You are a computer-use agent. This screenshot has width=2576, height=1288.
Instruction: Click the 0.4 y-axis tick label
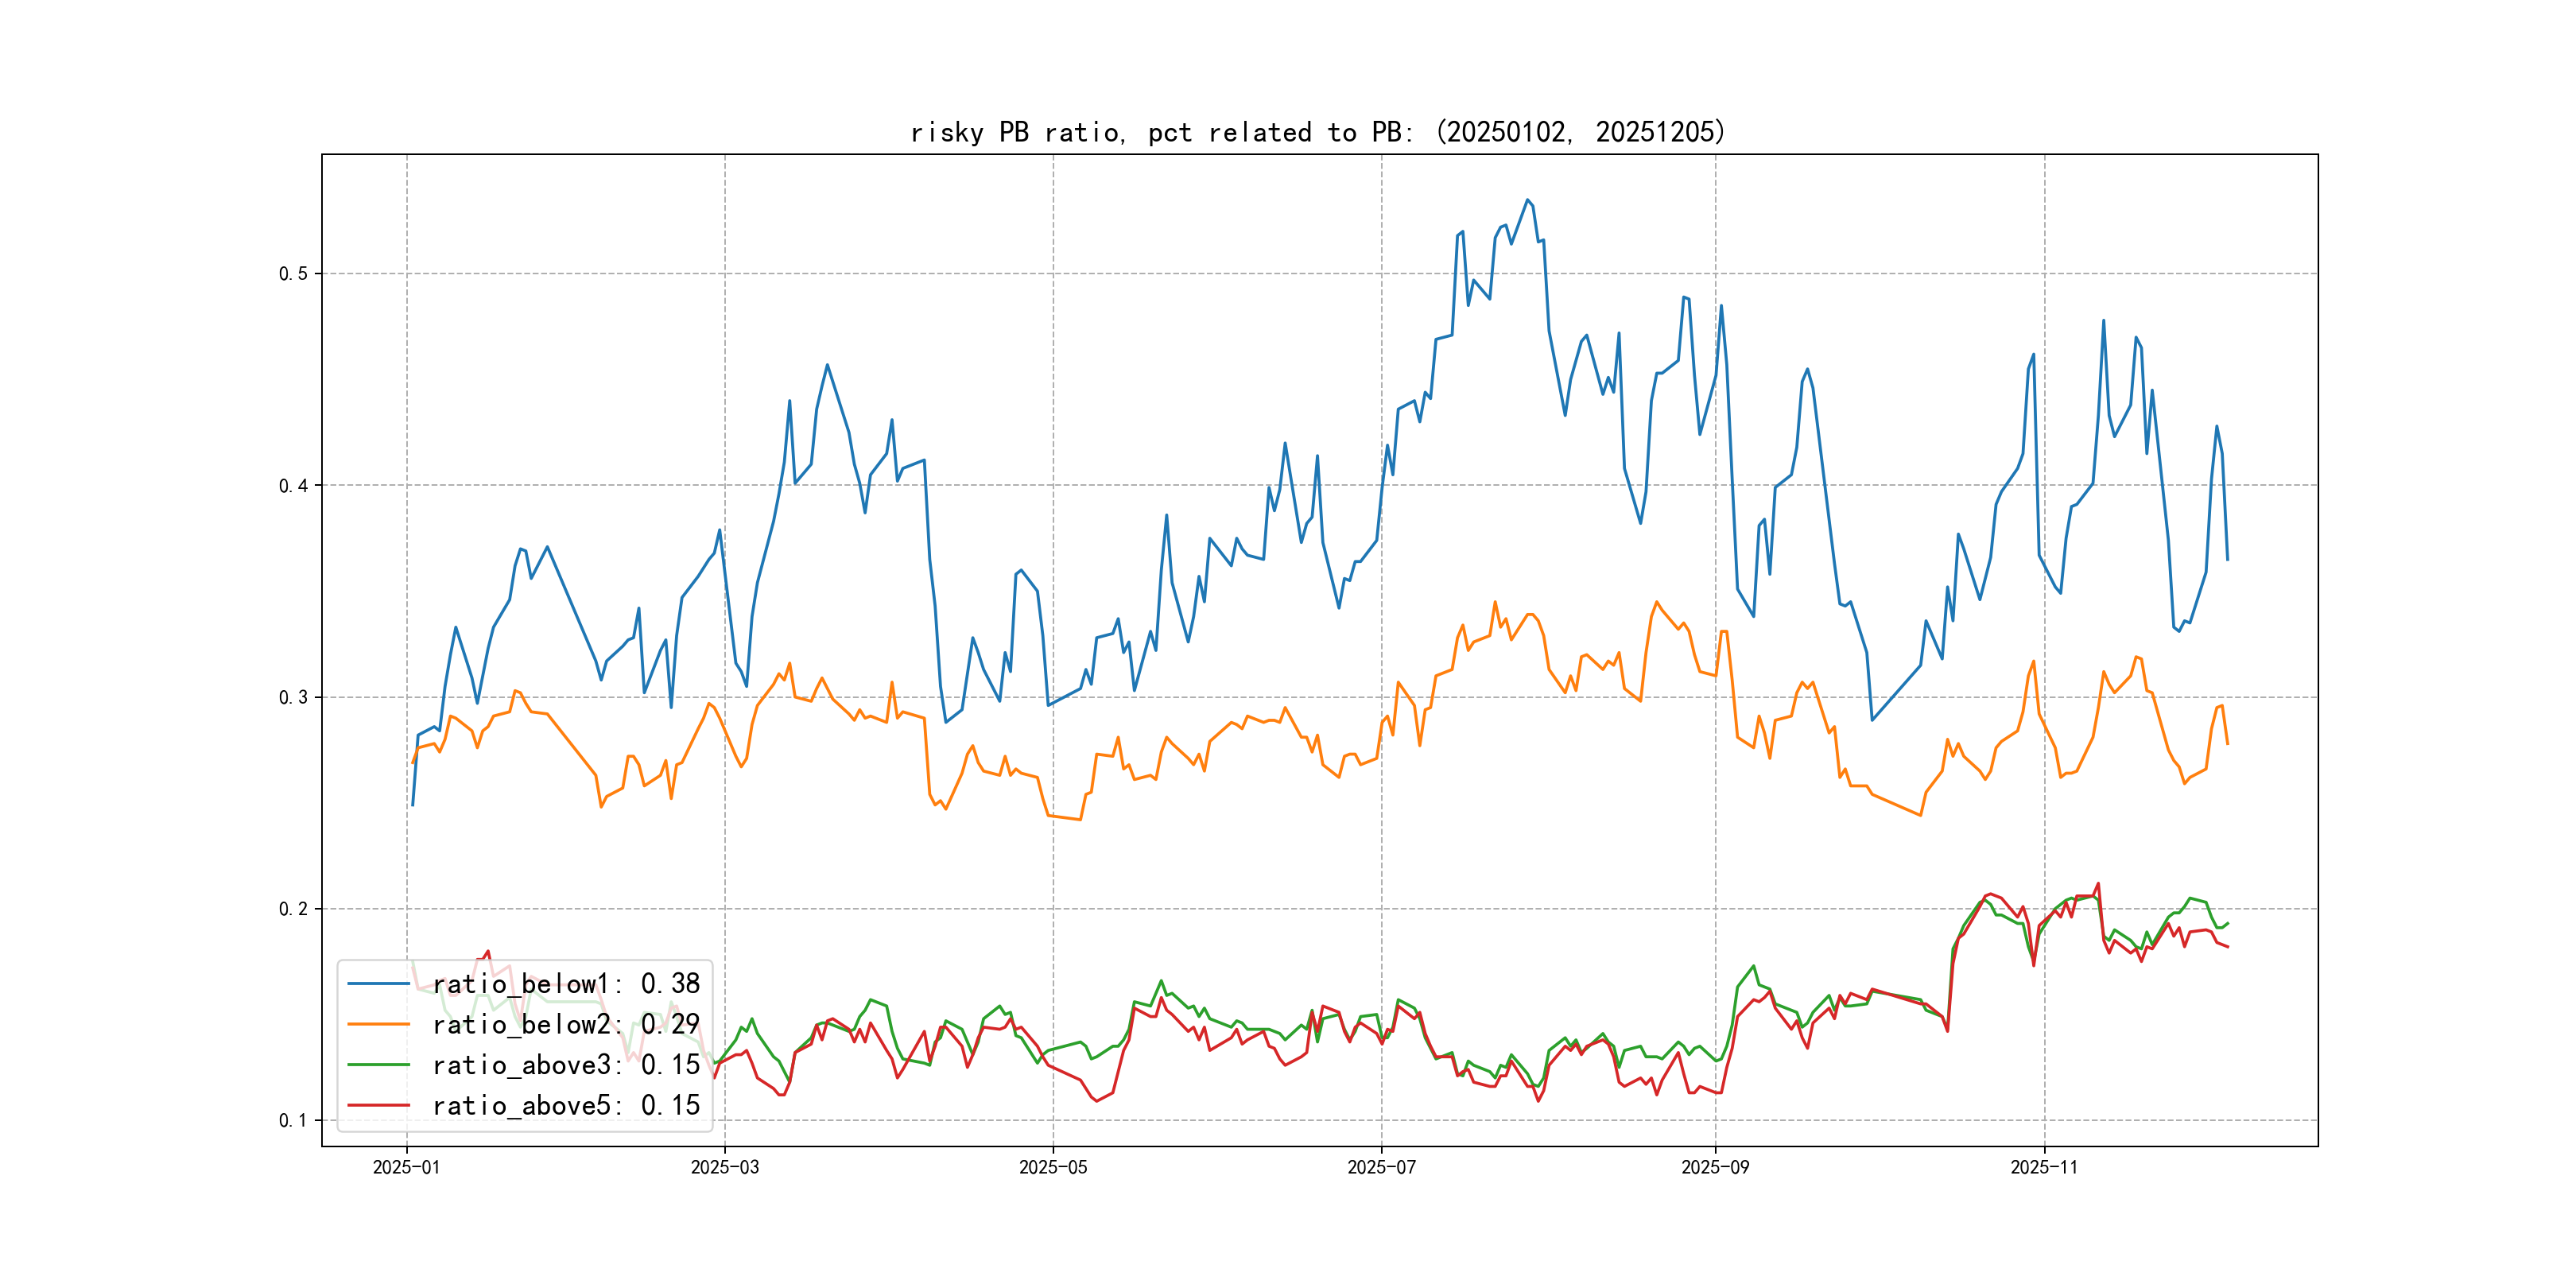click(293, 486)
